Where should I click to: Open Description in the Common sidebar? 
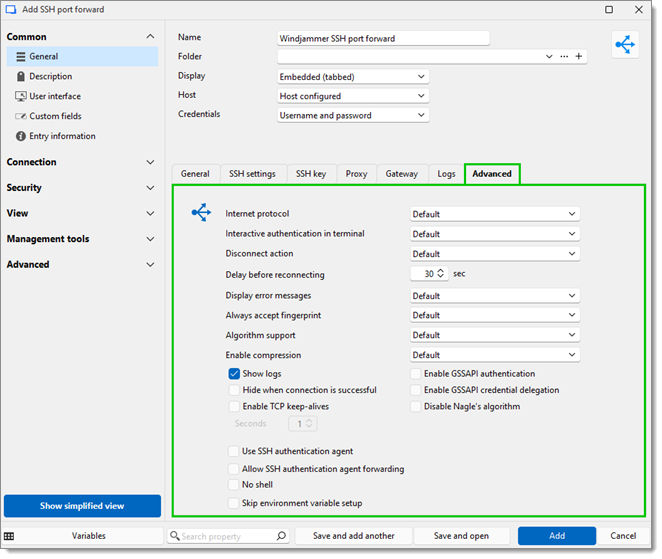click(50, 76)
